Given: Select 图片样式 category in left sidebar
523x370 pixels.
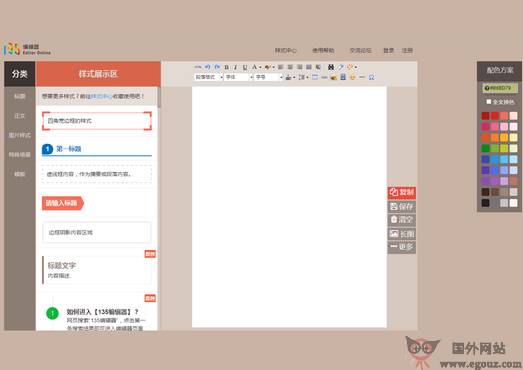Looking at the screenshot, I should 19,135.
